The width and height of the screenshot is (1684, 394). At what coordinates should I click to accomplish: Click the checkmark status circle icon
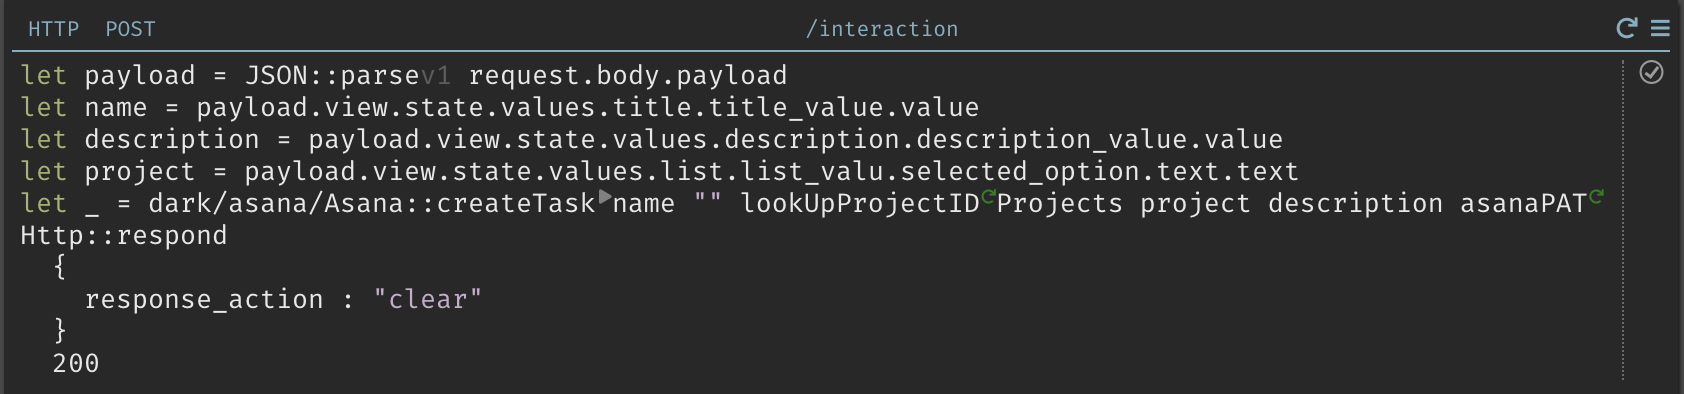1651,72
